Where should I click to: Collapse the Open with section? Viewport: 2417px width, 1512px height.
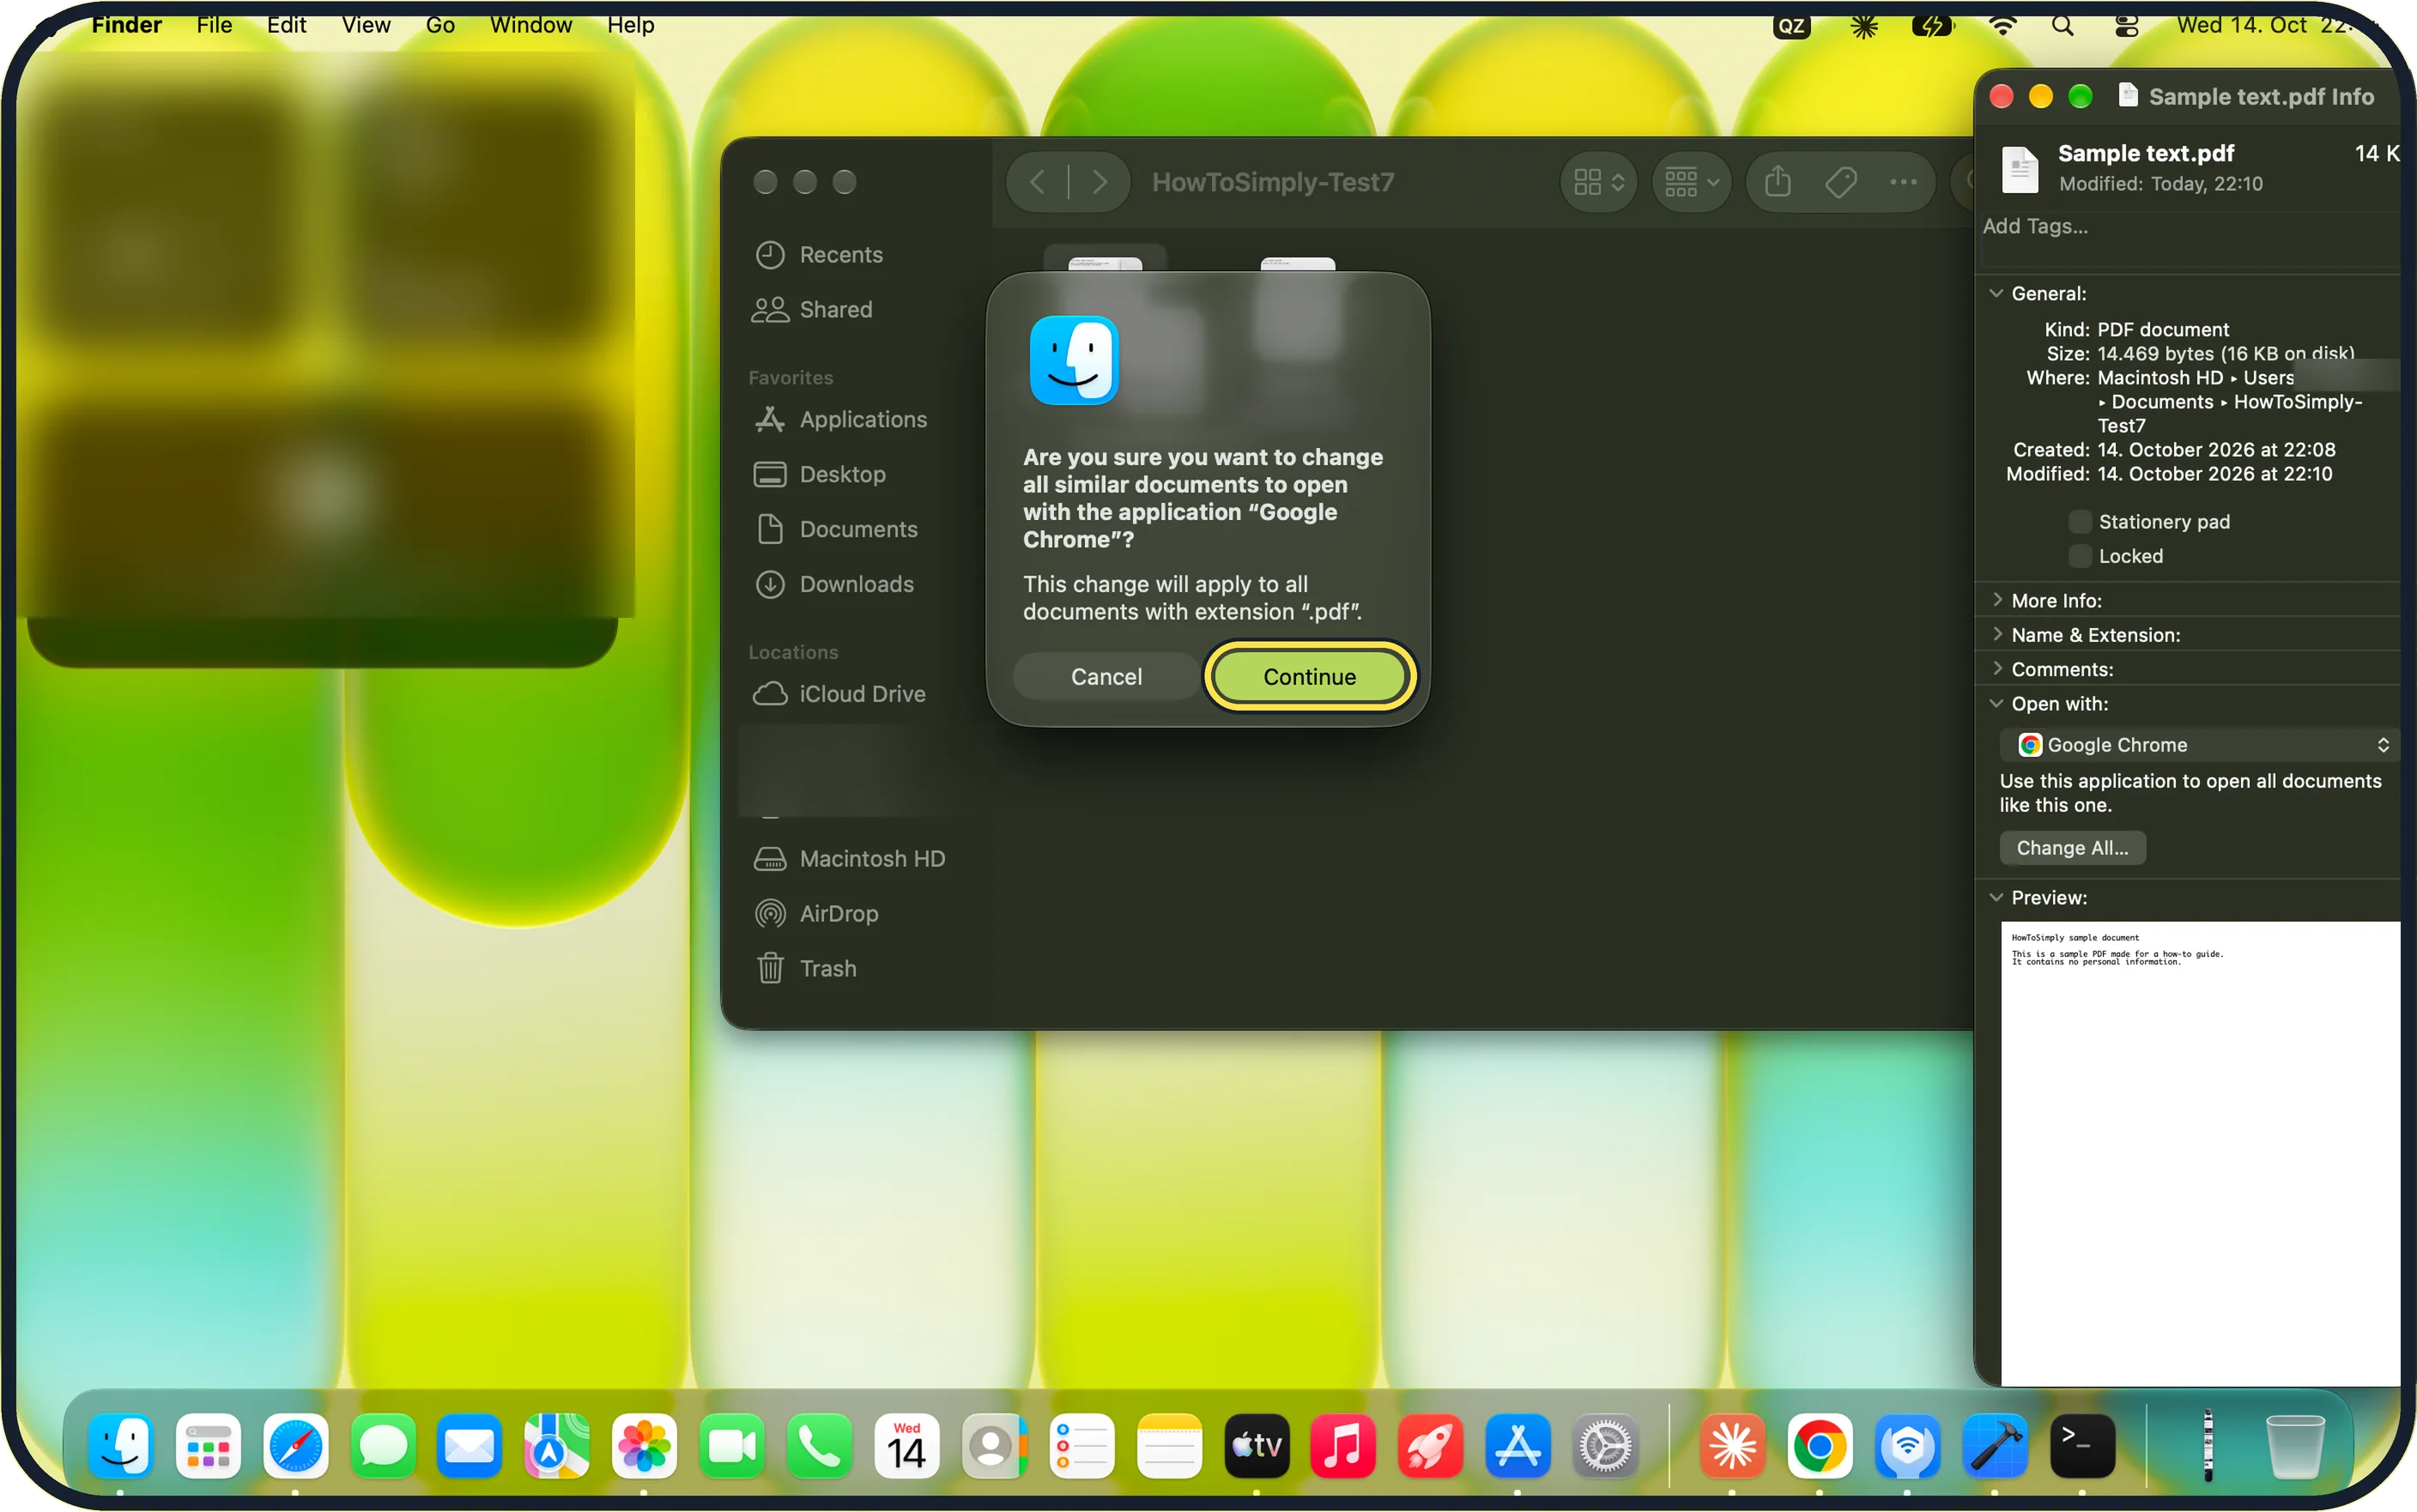point(1997,704)
